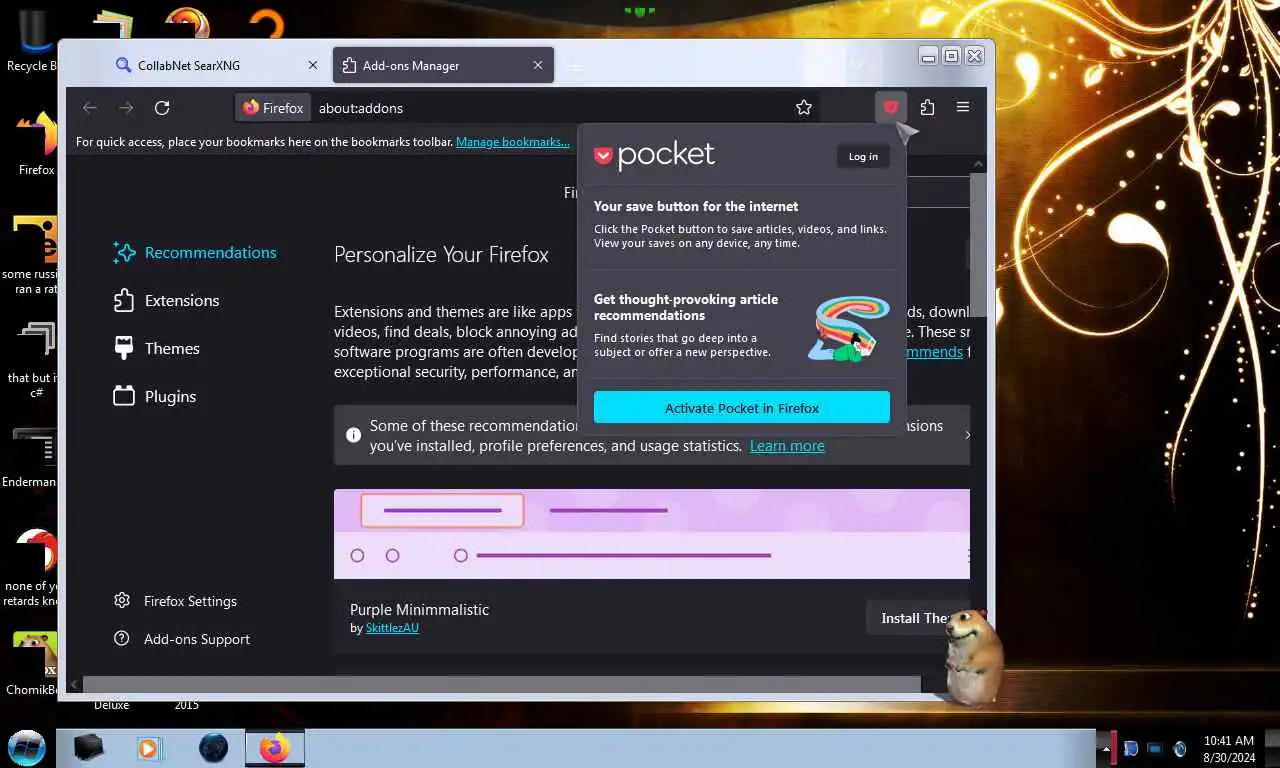Open the Themes category in sidebar

[x=157, y=348]
